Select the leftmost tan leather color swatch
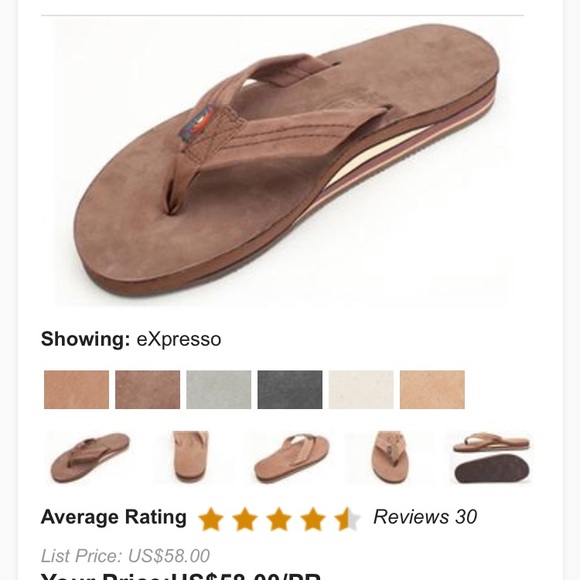Image resolution: width=580 pixels, height=580 pixels. click(x=76, y=390)
